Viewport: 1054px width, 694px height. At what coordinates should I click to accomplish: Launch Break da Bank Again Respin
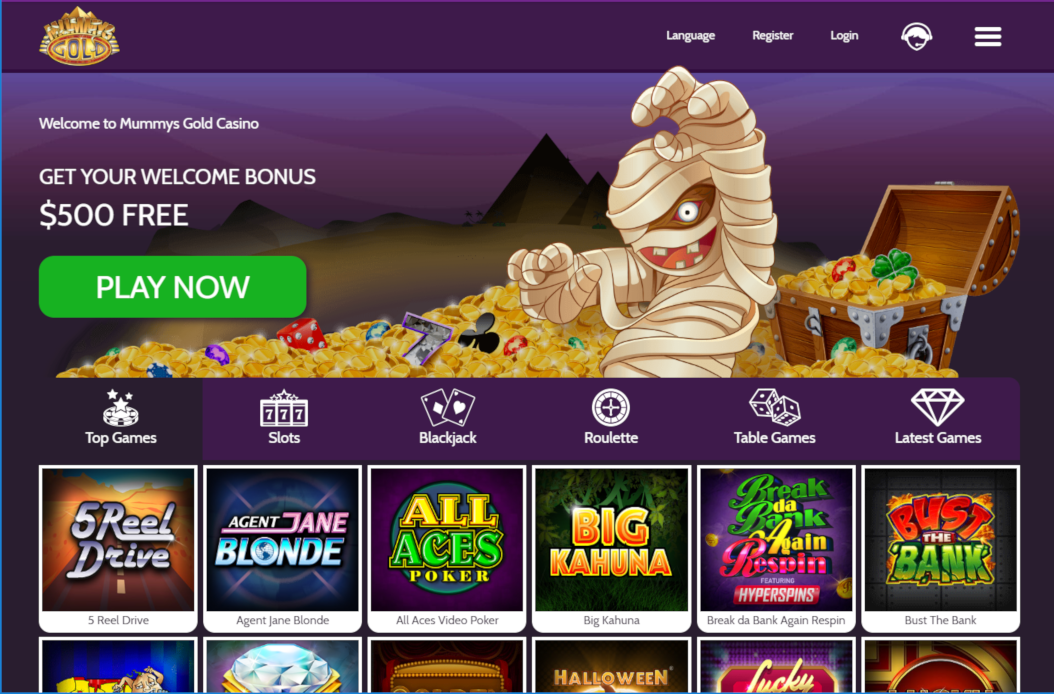776,549
